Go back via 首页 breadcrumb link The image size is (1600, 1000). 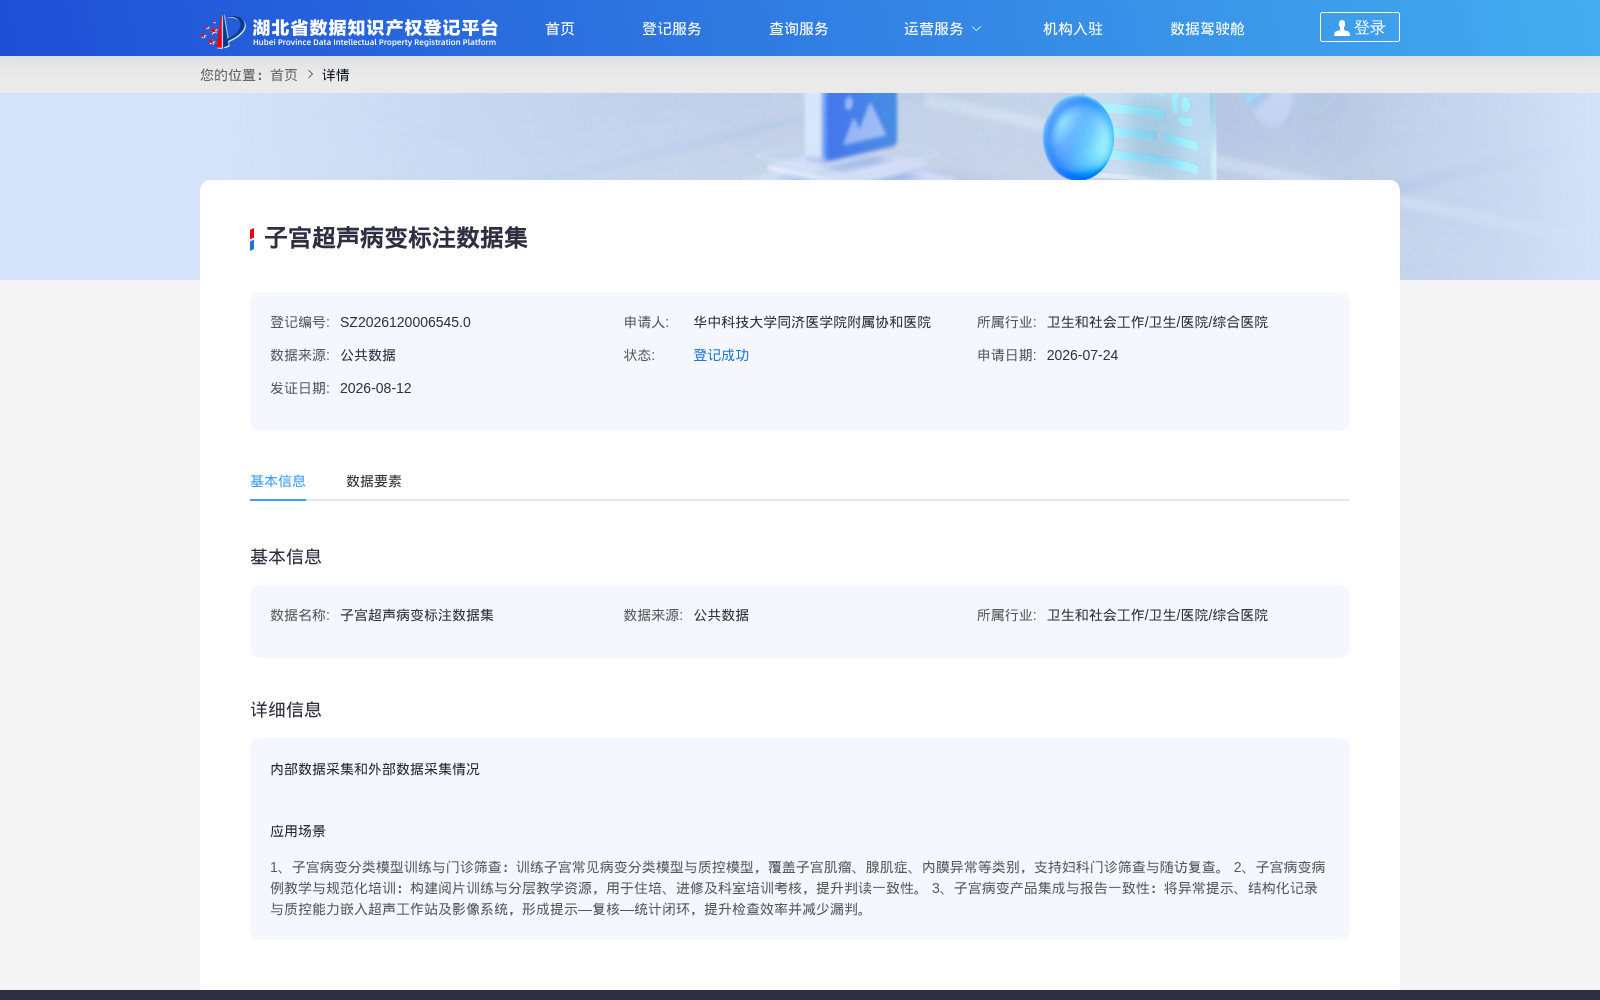pos(284,75)
